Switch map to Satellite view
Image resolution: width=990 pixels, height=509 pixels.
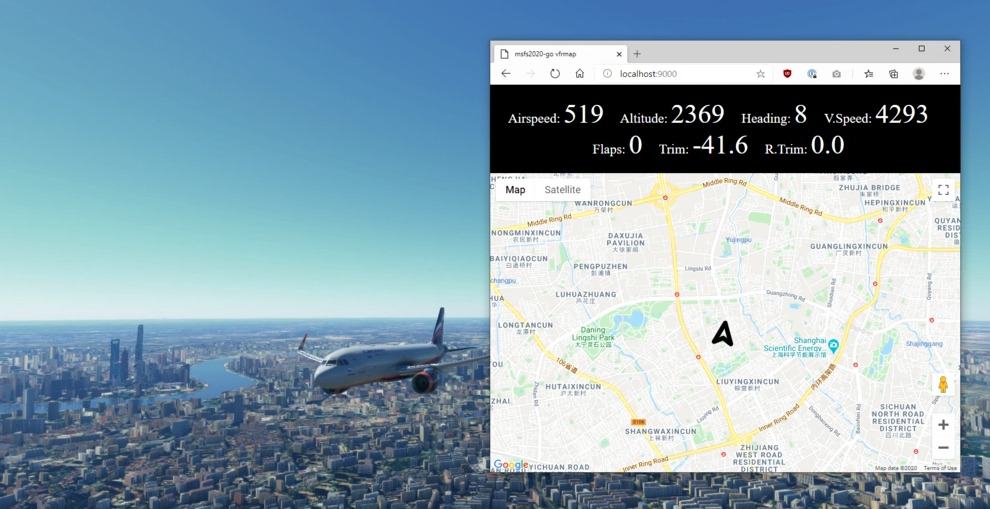click(x=563, y=189)
